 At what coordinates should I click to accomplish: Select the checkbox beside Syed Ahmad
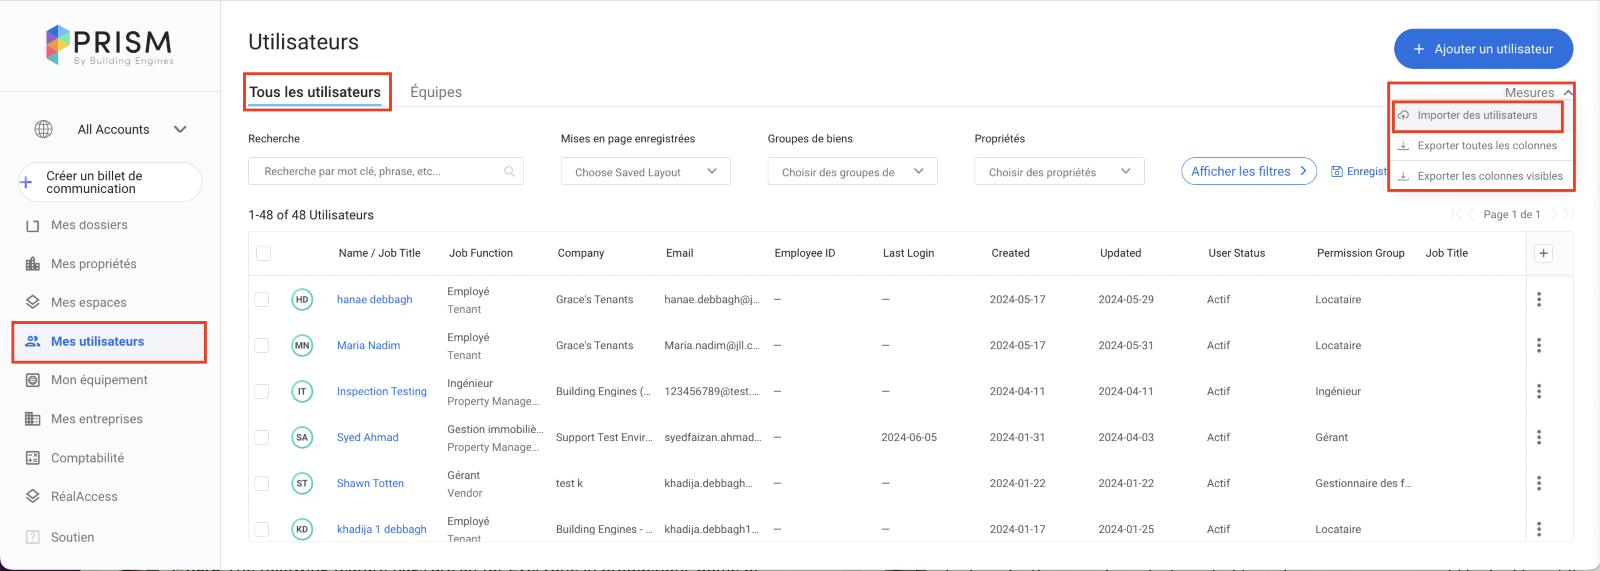pos(262,437)
